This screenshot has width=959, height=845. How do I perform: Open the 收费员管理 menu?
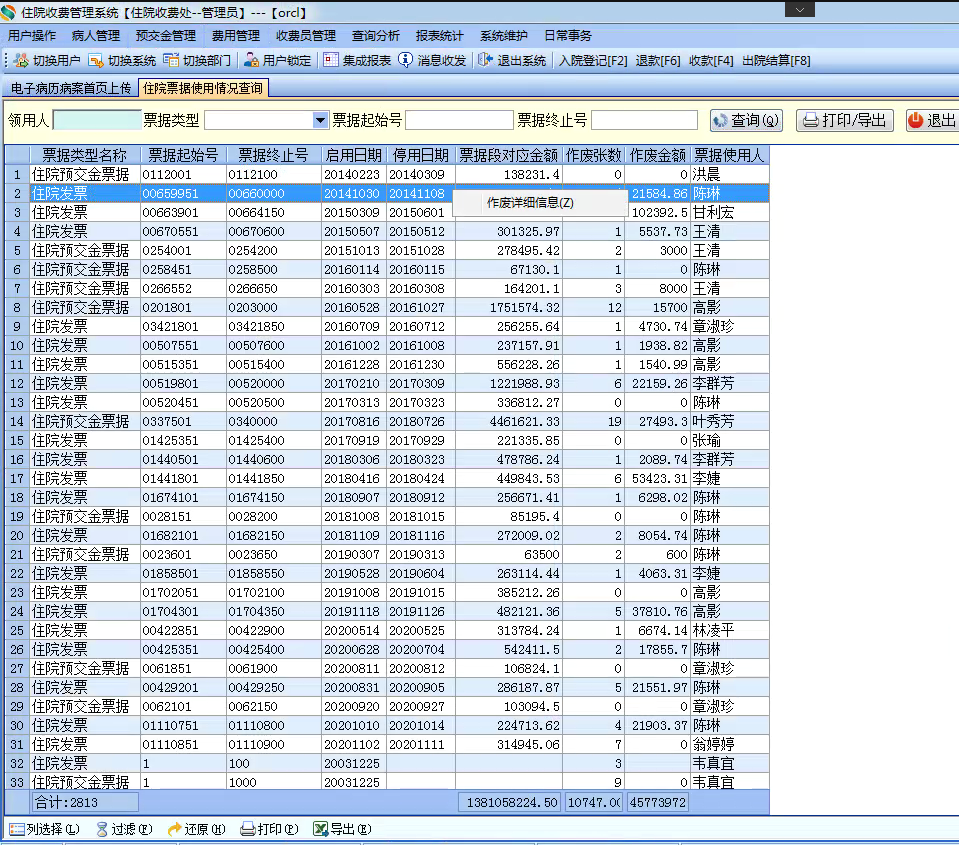(x=306, y=36)
